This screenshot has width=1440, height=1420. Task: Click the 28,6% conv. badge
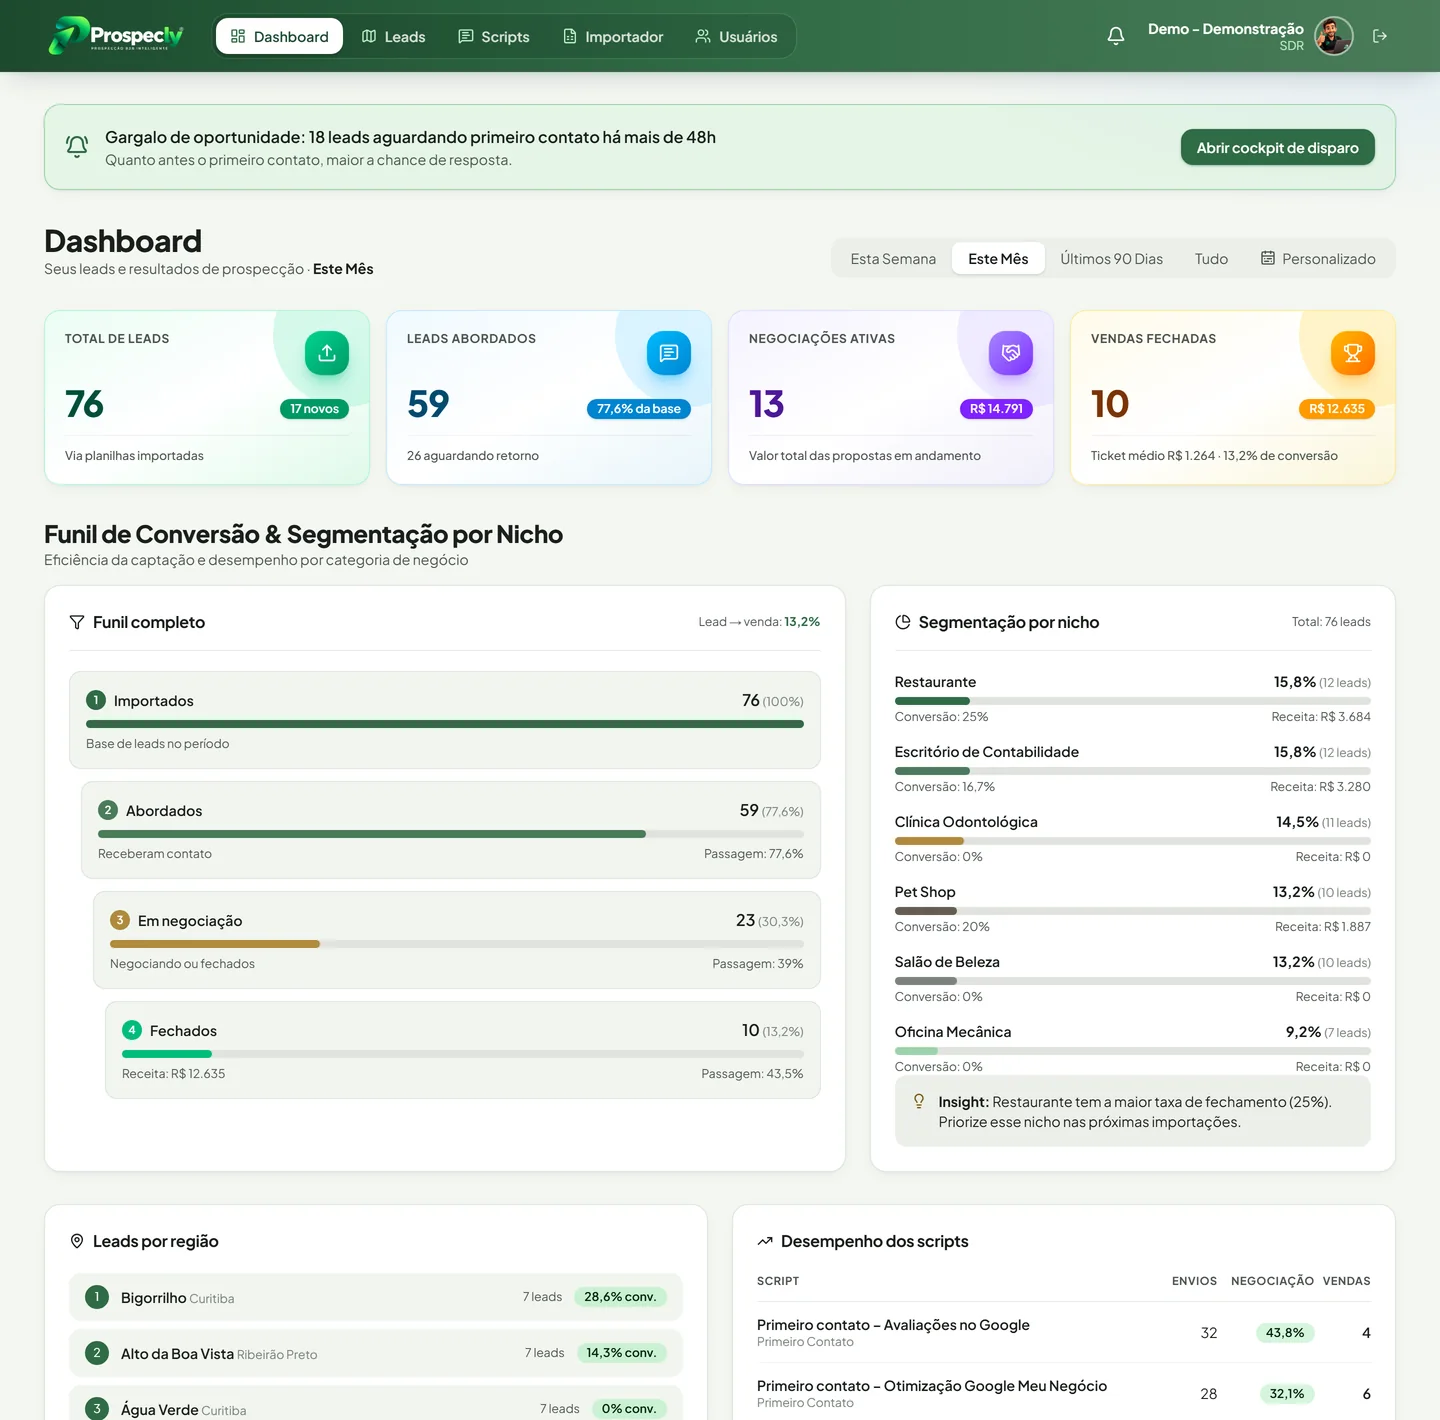point(620,1297)
